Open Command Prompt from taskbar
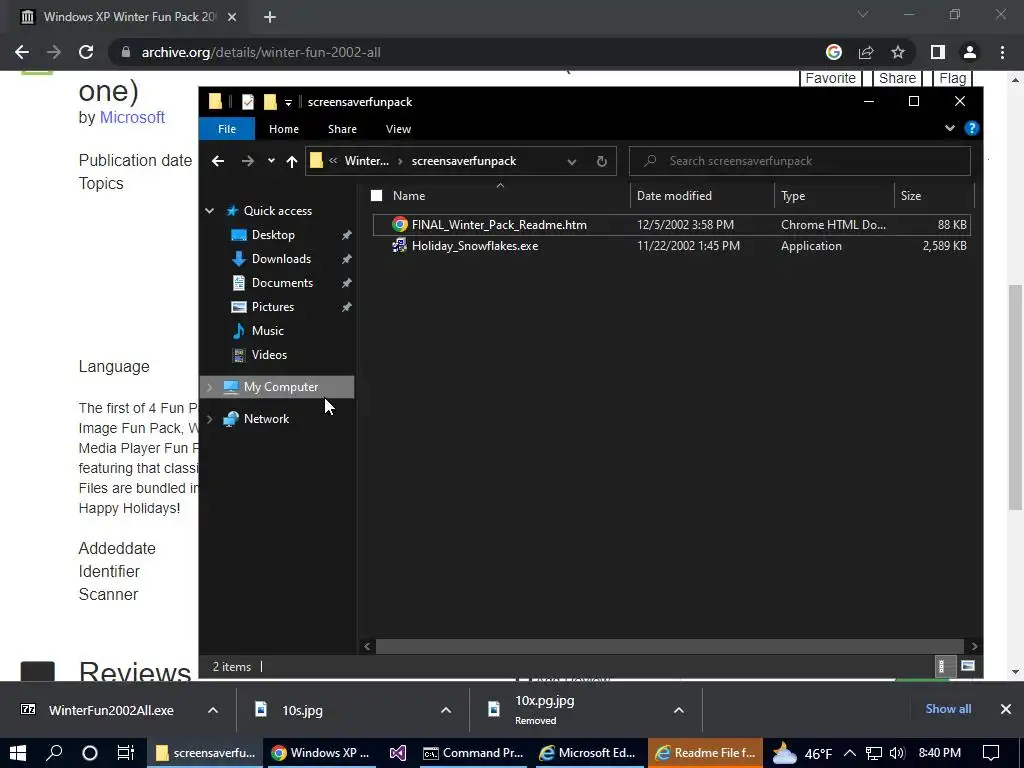 (x=473, y=753)
